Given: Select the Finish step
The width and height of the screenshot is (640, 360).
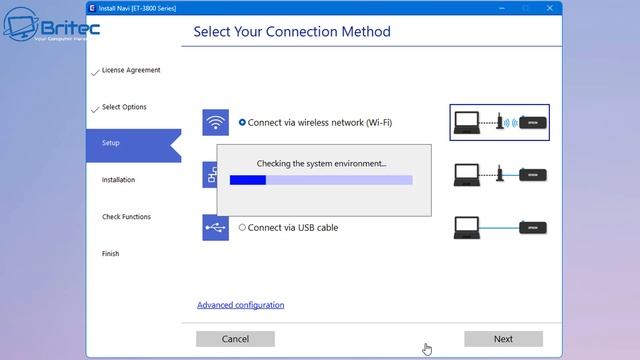Looking at the screenshot, I should pyautogui.click(x=111, y=253).
